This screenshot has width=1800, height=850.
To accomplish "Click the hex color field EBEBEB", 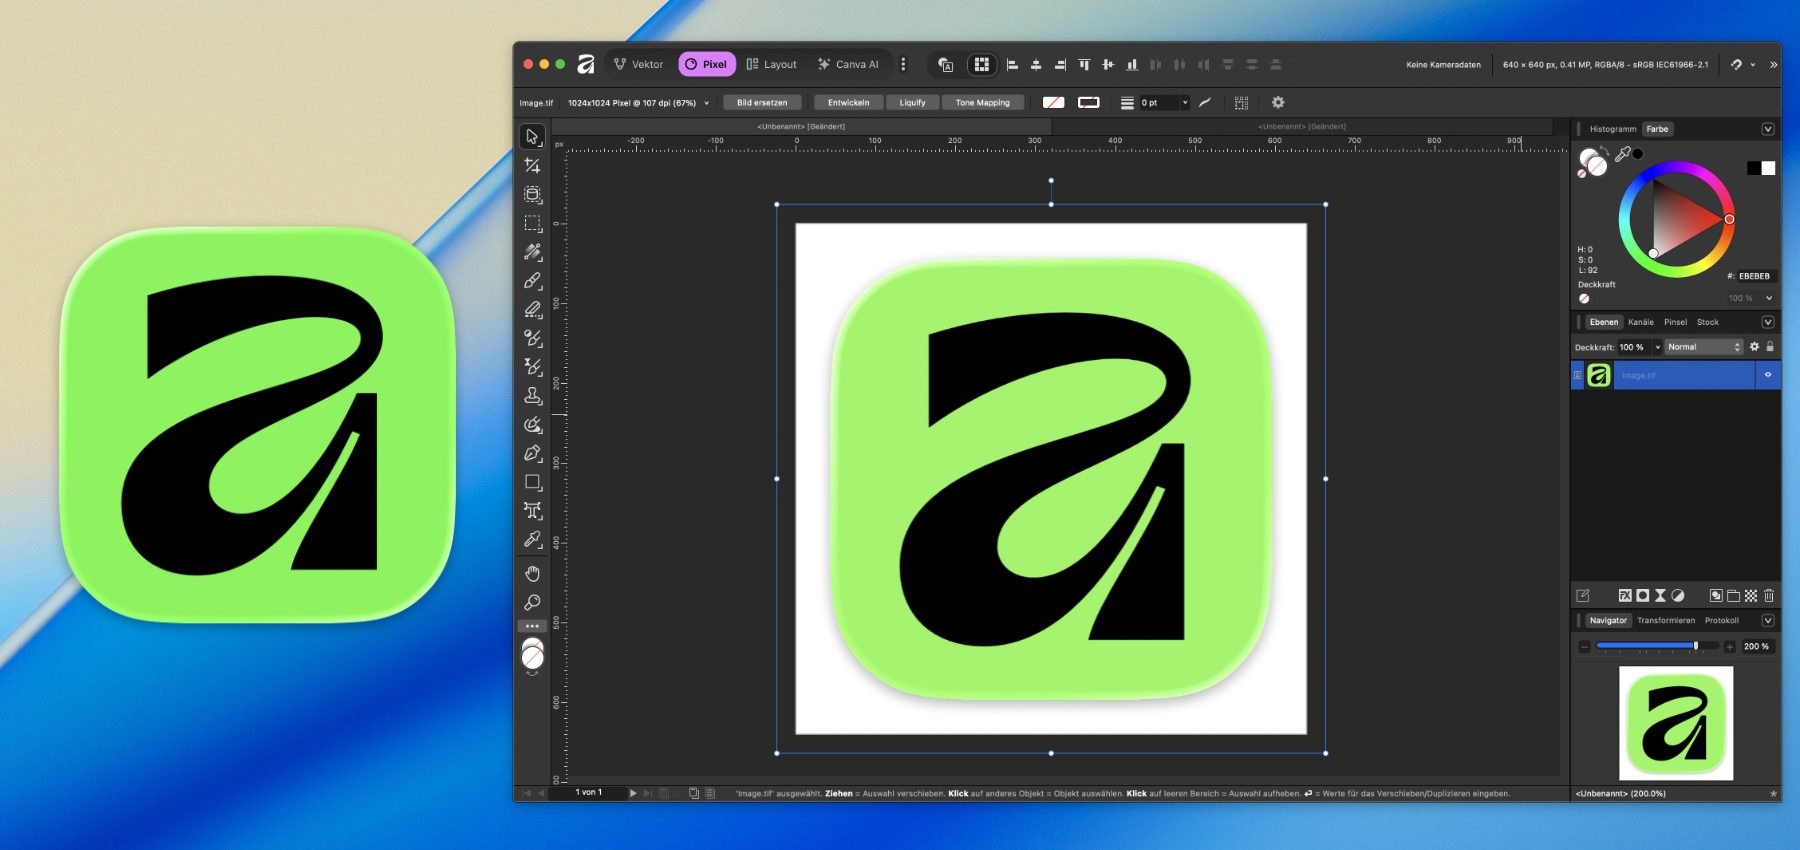I will pyautogui.click(x=1753, y=276).
